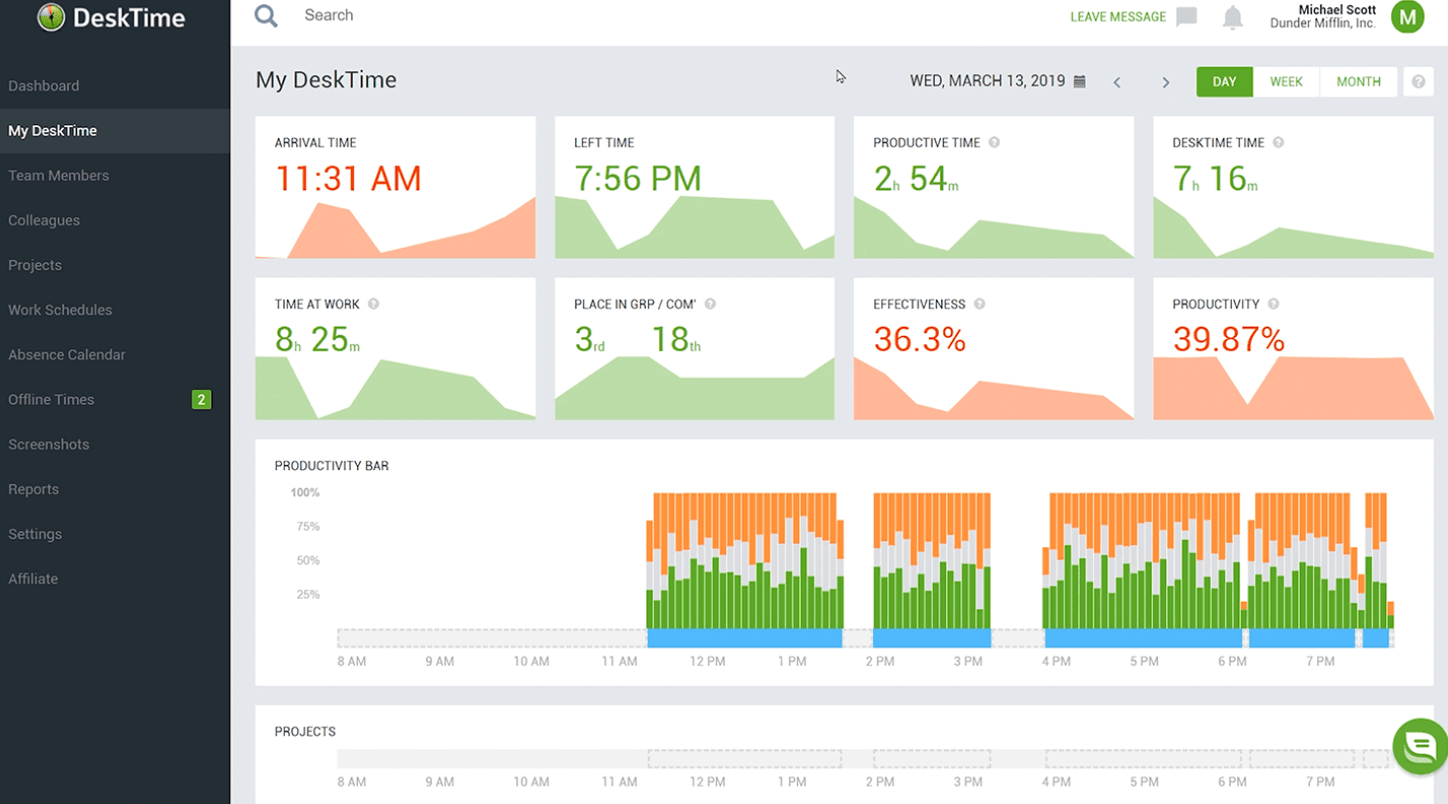
Task: Open the Absence Calendar page
Action: 66,354
